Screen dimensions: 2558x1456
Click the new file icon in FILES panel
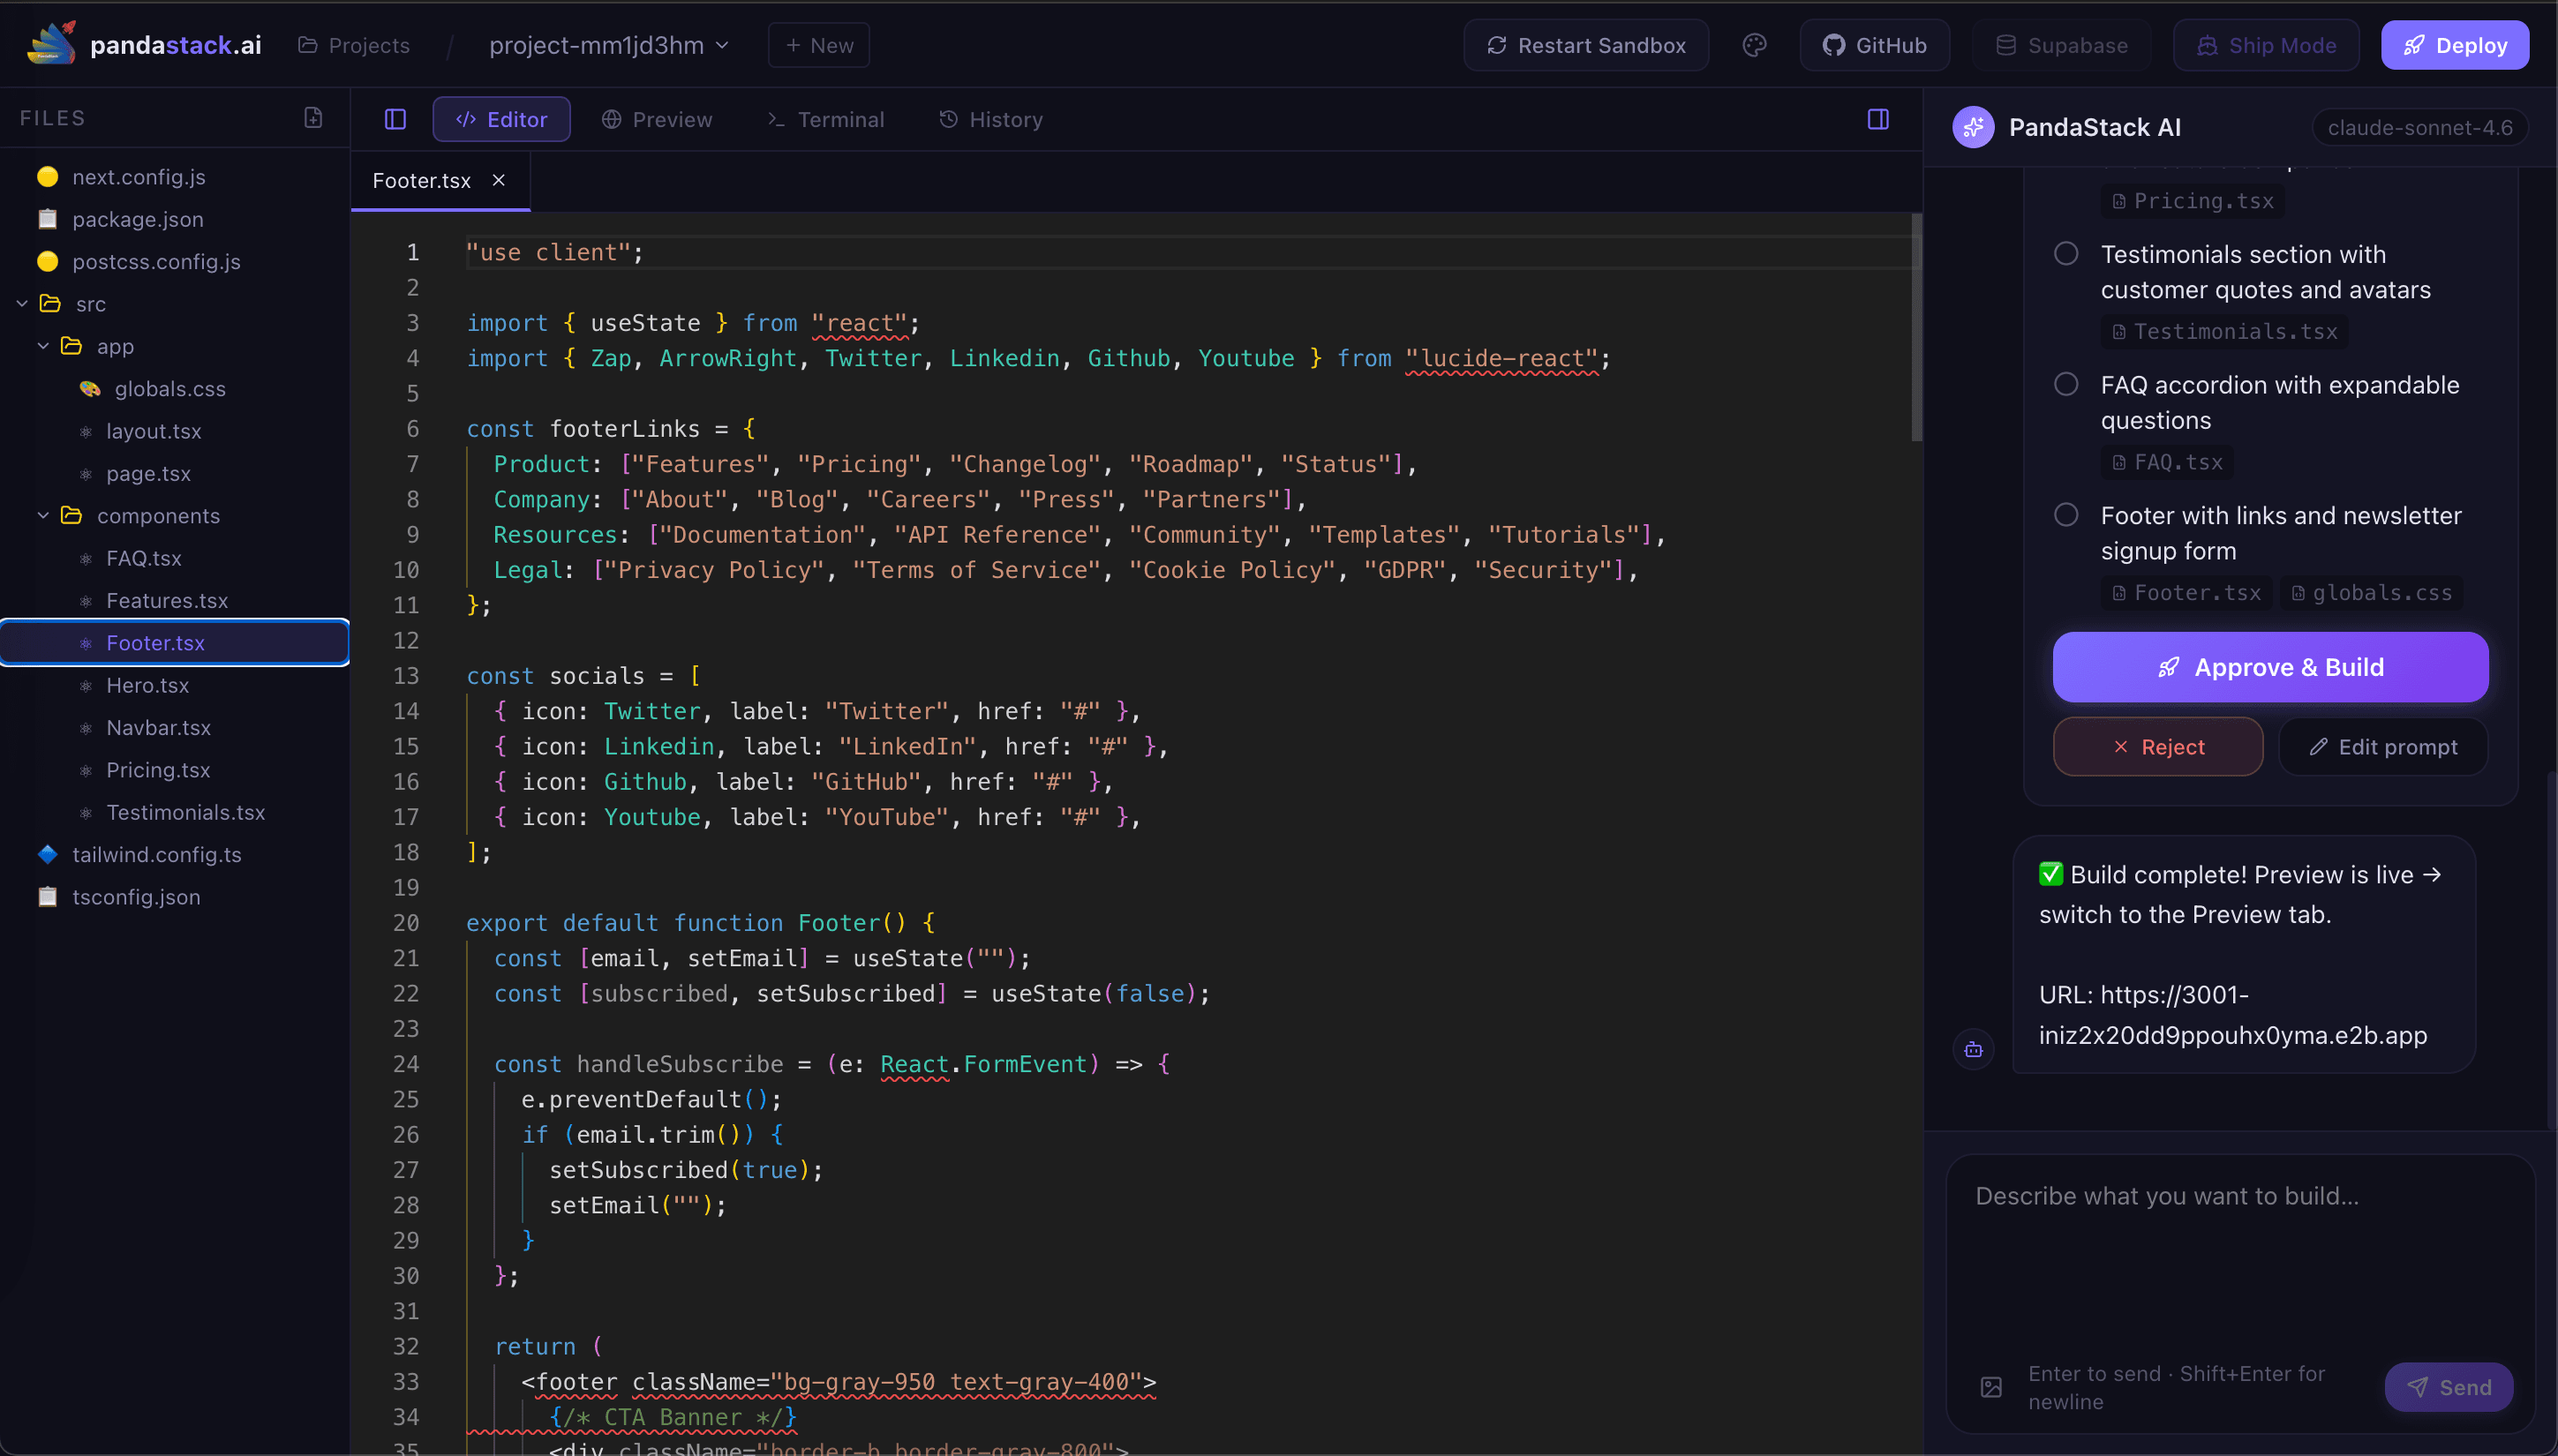[313, 117]
